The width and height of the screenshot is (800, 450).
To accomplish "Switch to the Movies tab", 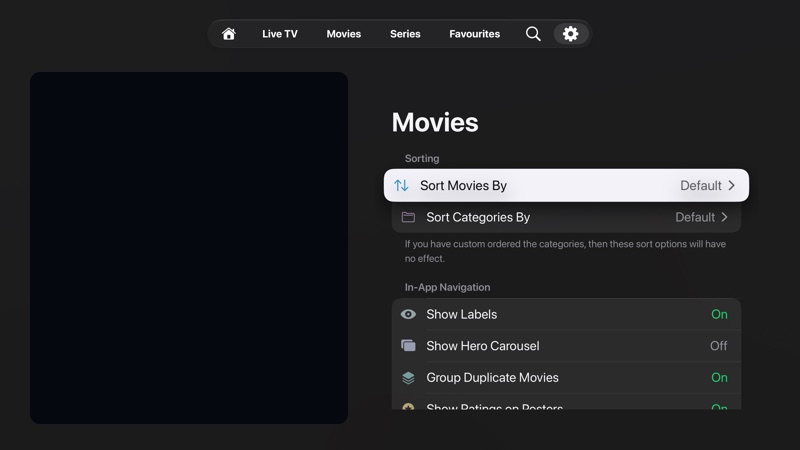I will [343, 34].
